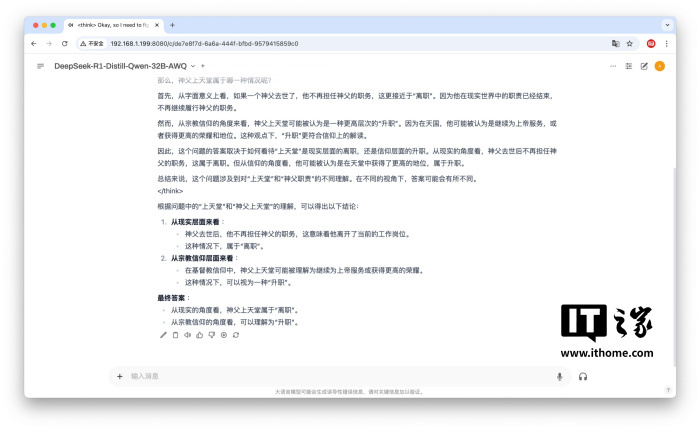Add another model with the plus beside model name
Image resolution: width=700 pixels, height=429 pixels.
203,66
